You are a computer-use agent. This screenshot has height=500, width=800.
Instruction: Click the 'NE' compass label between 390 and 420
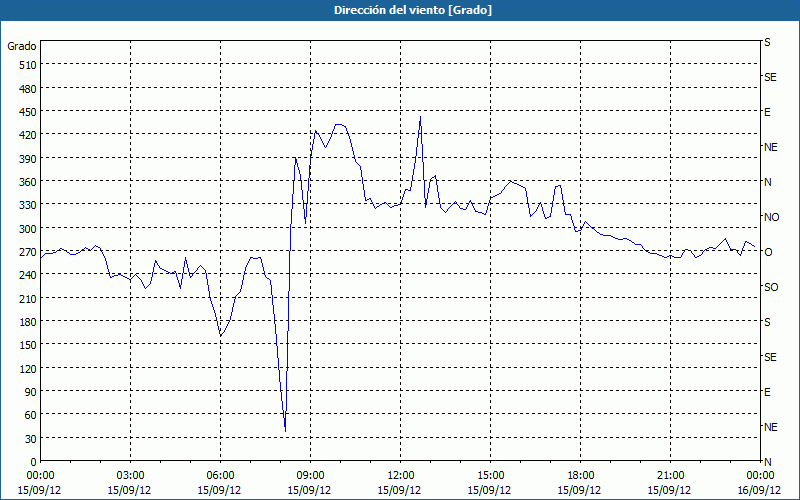coord(770,147)
